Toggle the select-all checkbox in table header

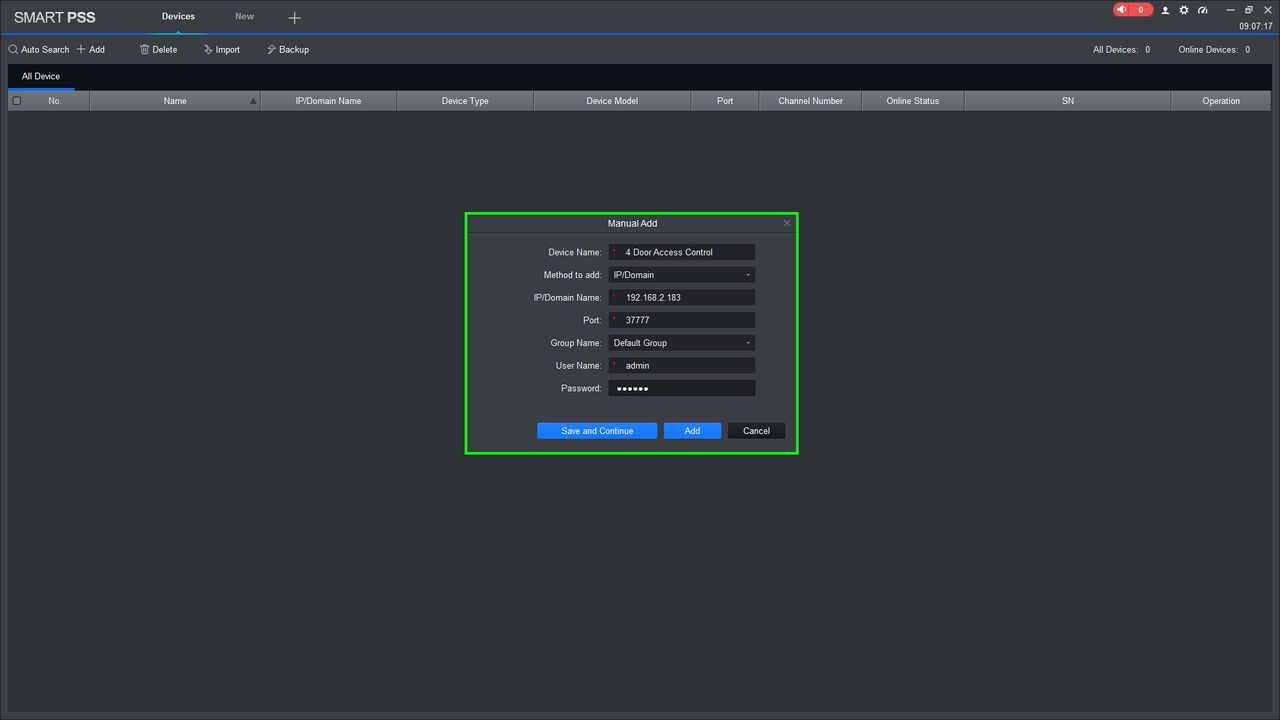16,101
